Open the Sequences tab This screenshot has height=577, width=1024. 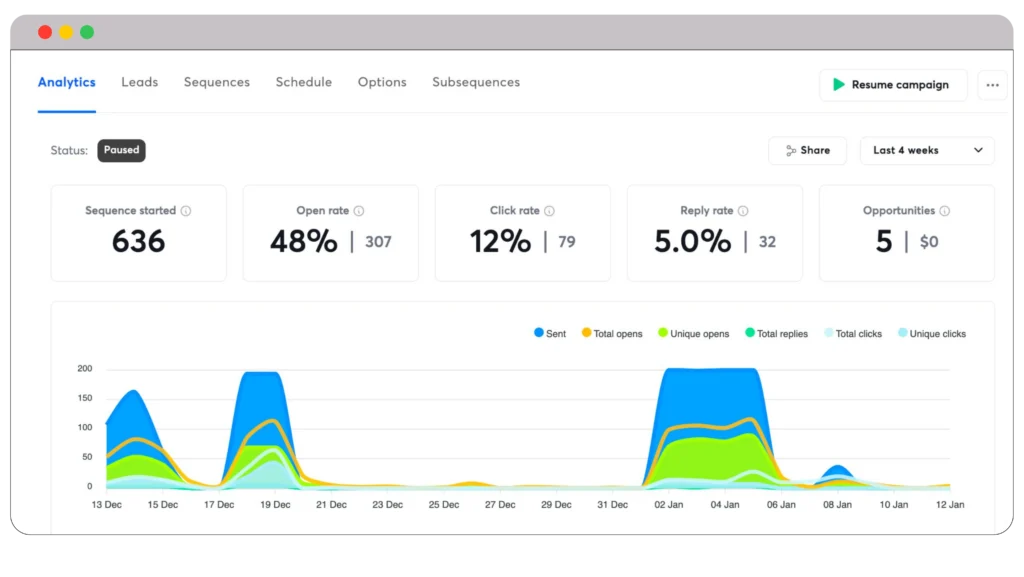[216, 82]
